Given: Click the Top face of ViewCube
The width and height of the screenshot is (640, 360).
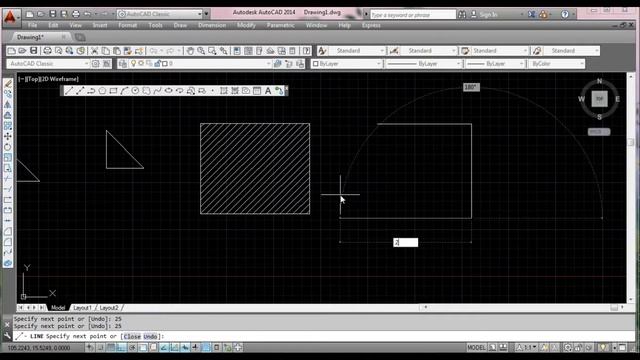Looking at the screenshot, I should click(x=599, y=99).
